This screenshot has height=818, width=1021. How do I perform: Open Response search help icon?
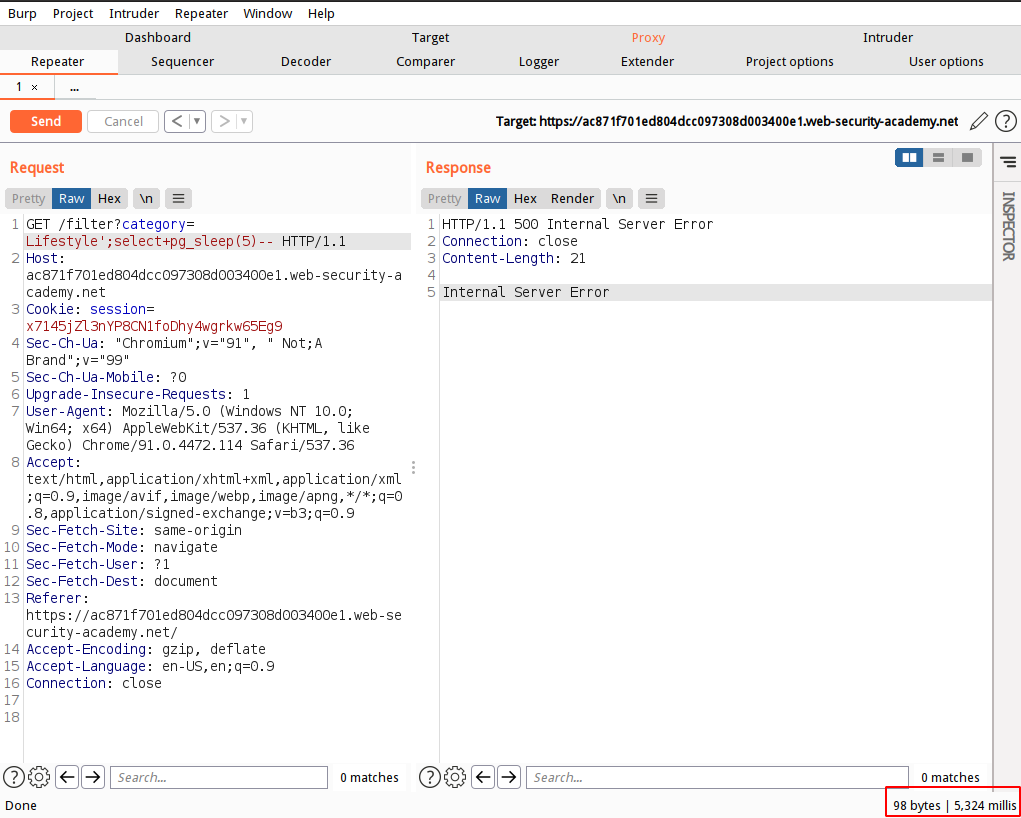[429, 777]
